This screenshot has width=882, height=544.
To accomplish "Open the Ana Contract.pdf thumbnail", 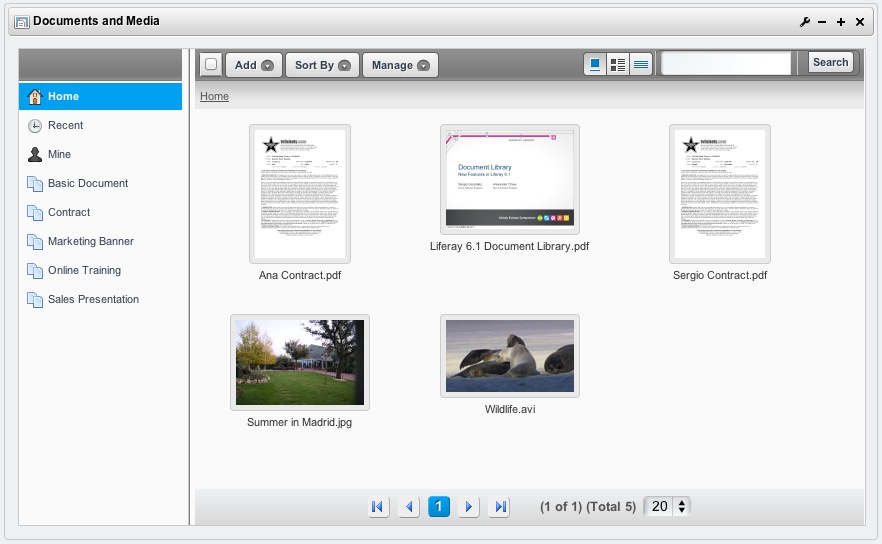I will [300, 194].
